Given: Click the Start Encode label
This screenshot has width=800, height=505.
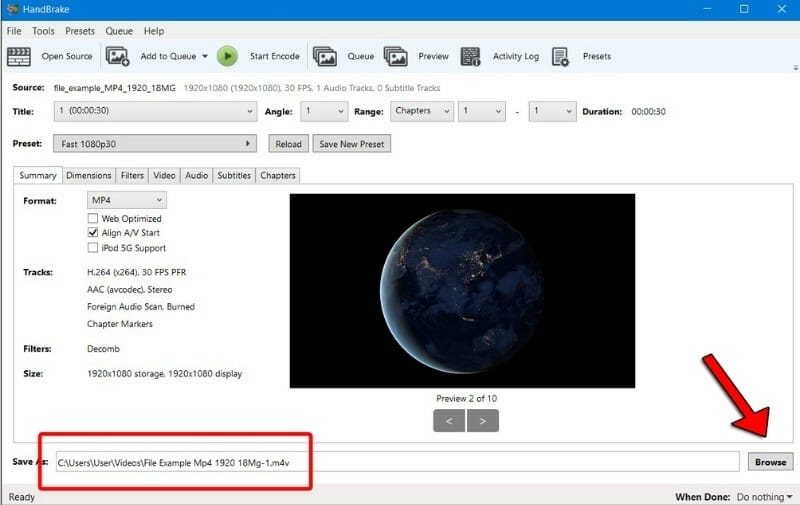Looking at the screenshot, I should [274, 56].
